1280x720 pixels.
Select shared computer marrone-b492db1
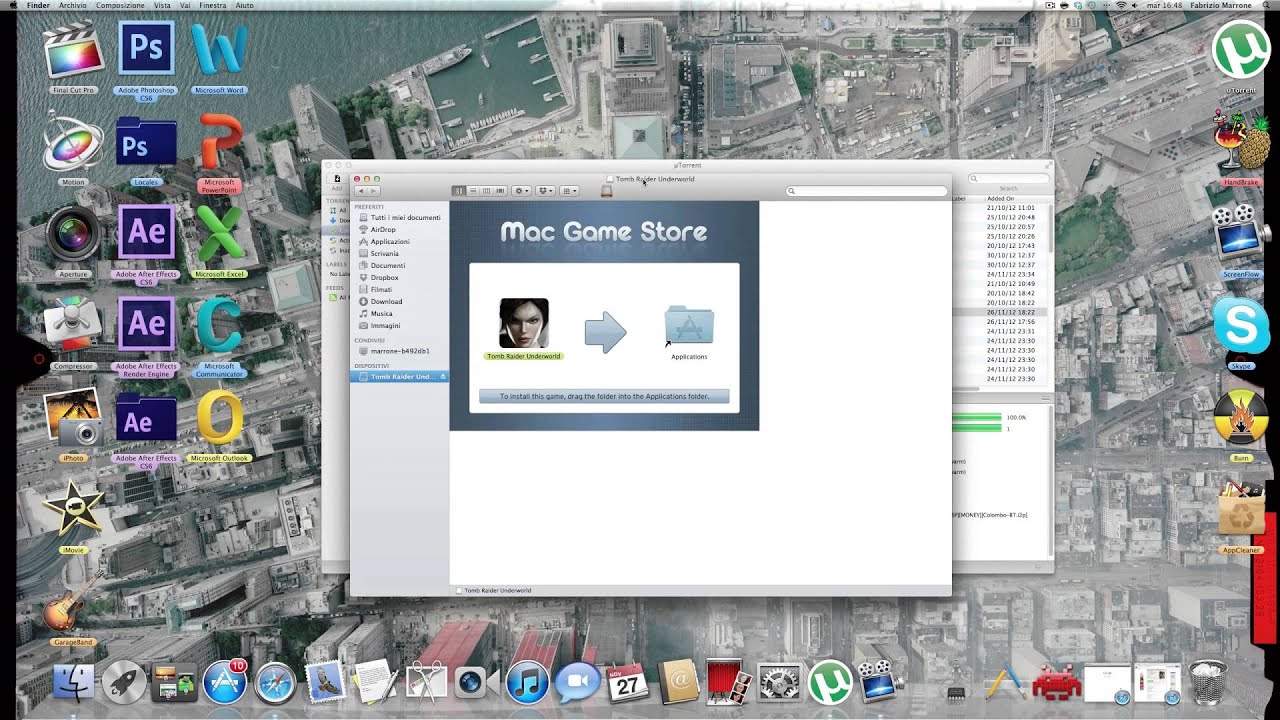tap(399, 351)
